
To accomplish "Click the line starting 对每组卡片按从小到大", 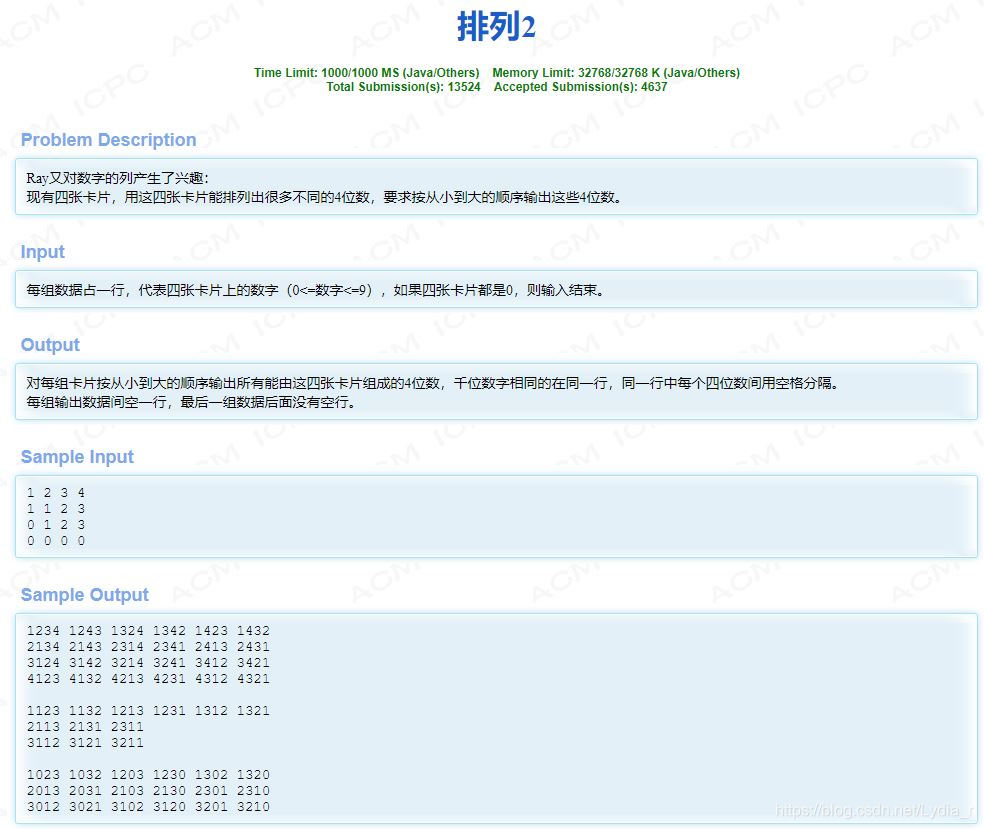I will coord(433,383).
